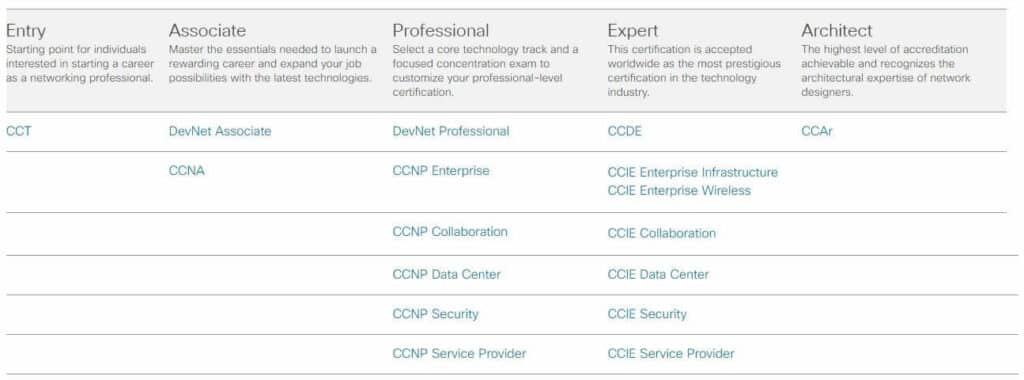Open CCNP Enterprise certification
1024x380 pixels.
(x=441, y=171)
